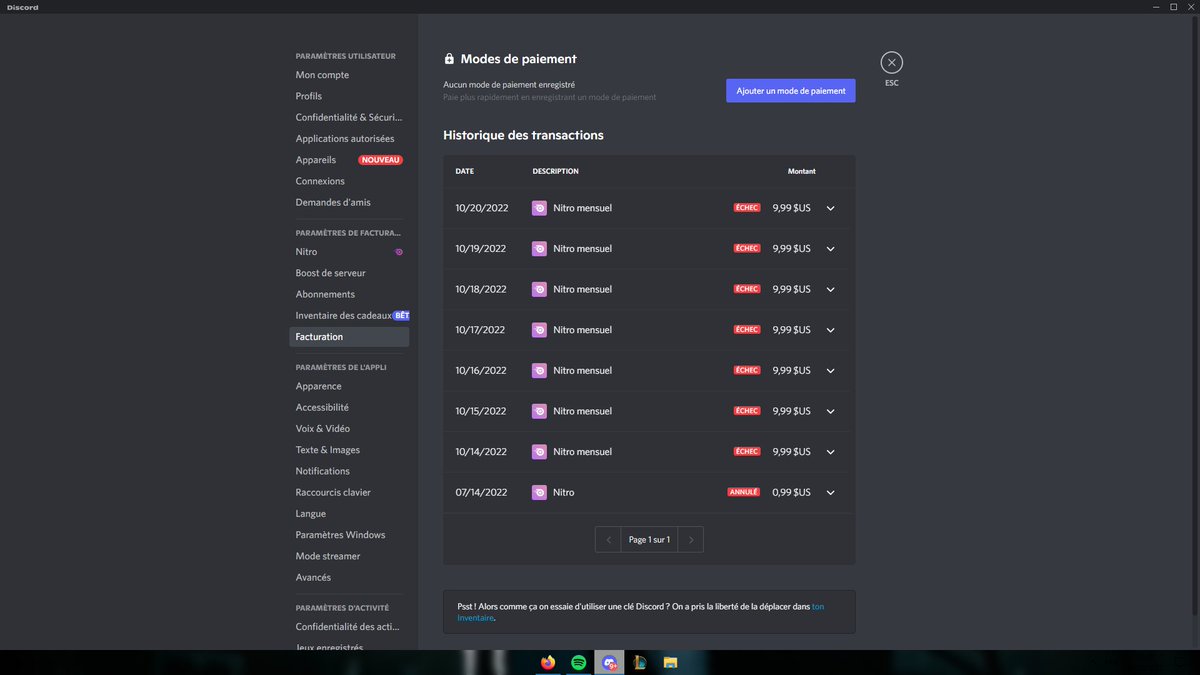Click Nitro icon in 10/15/2022 transaction row

point(540,411)
